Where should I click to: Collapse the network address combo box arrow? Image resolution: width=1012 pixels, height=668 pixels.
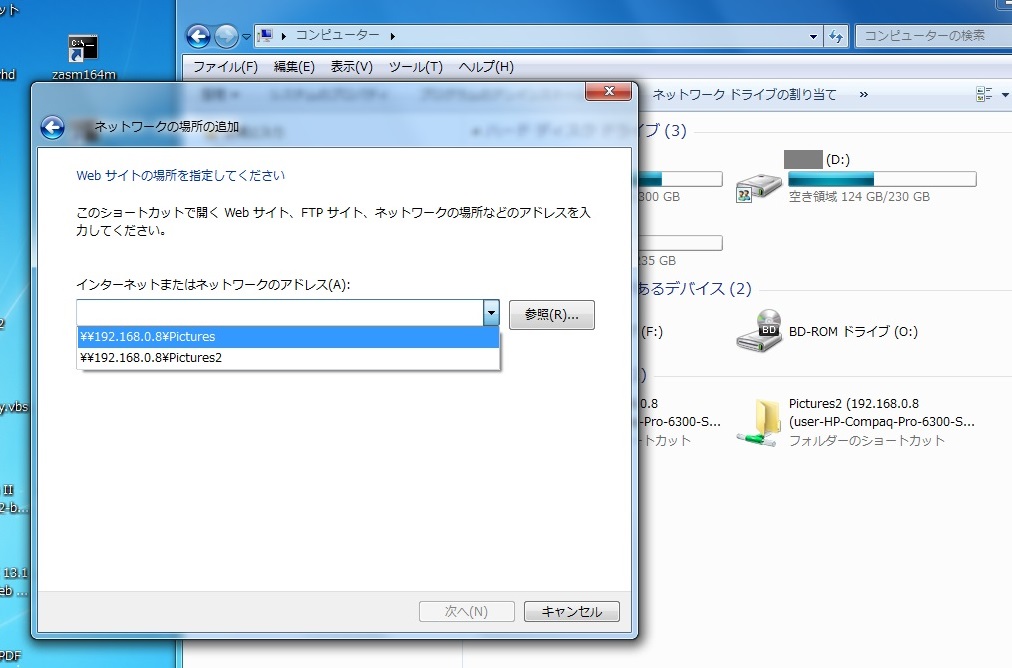coord(490,313)
